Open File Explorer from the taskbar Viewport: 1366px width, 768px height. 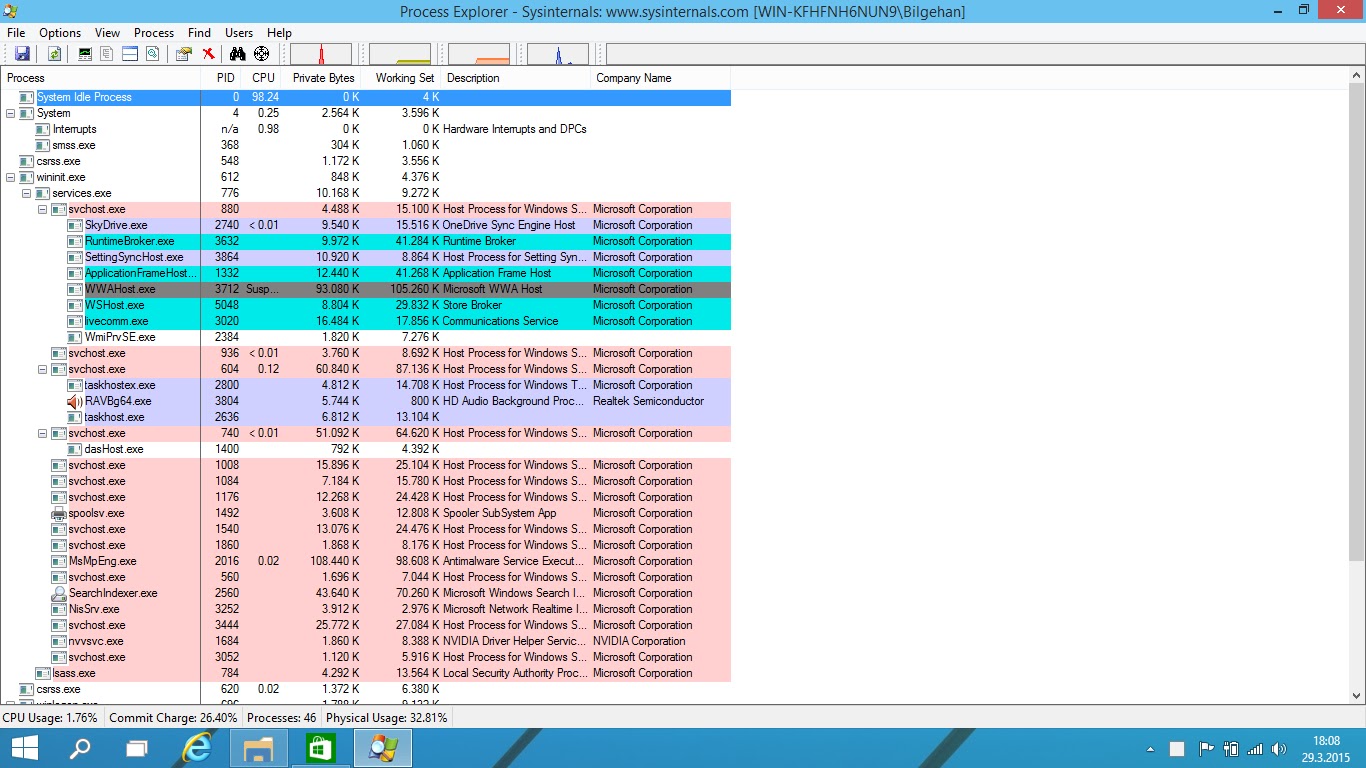(259, 748)
